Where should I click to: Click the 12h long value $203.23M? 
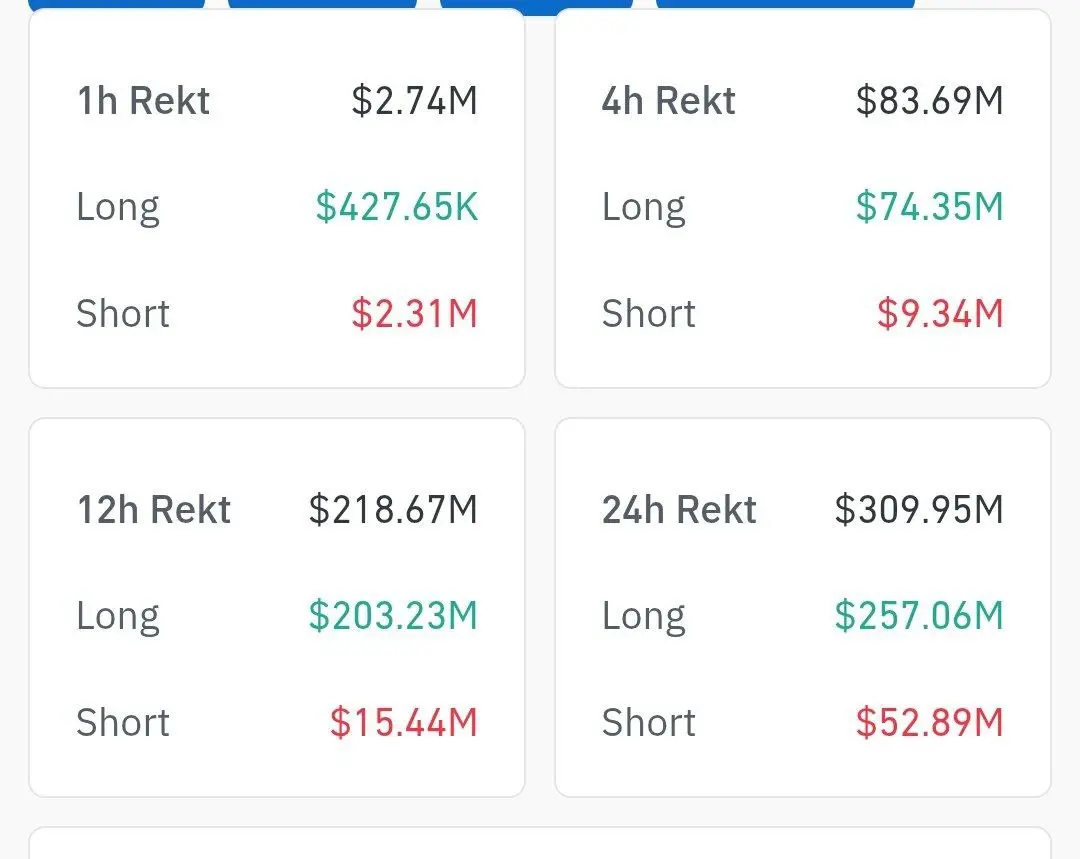[x=393, y=616]
